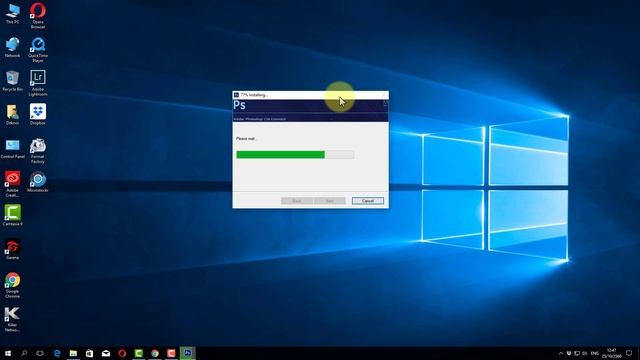Open taskbar search
Image resolution: width=640 pixels, height=360 pixels.
24,353
